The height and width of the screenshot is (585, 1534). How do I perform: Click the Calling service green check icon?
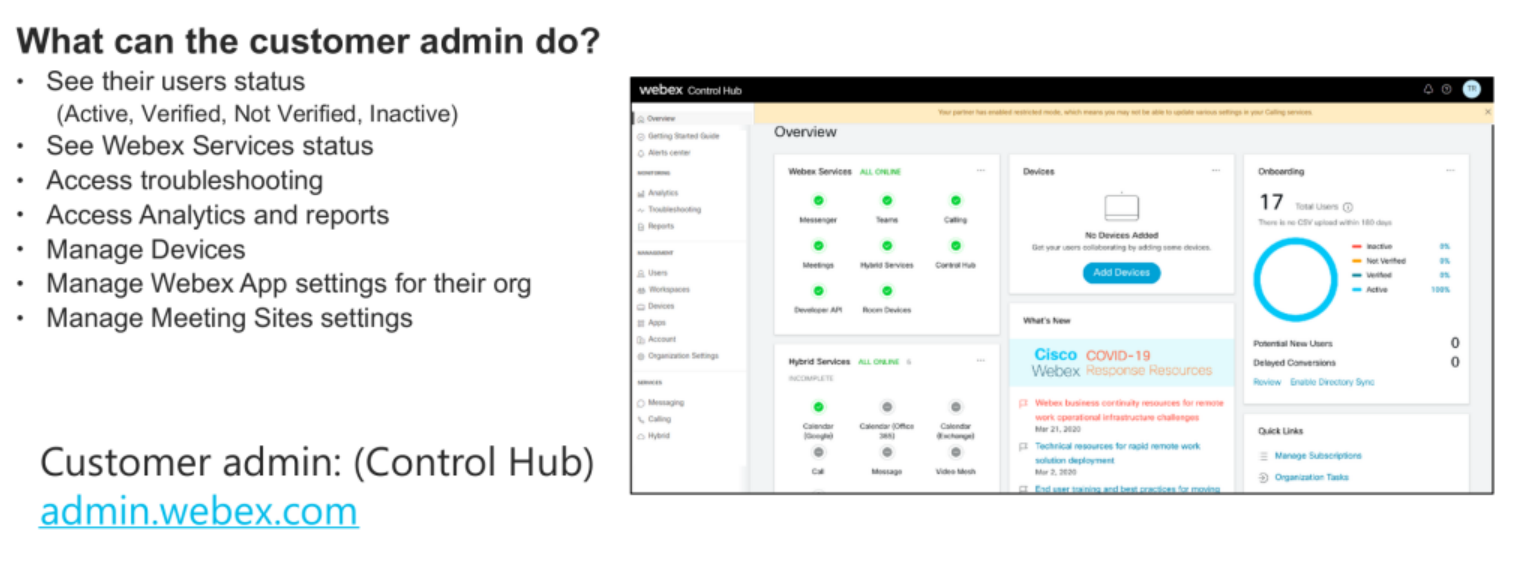click(955, 201)
